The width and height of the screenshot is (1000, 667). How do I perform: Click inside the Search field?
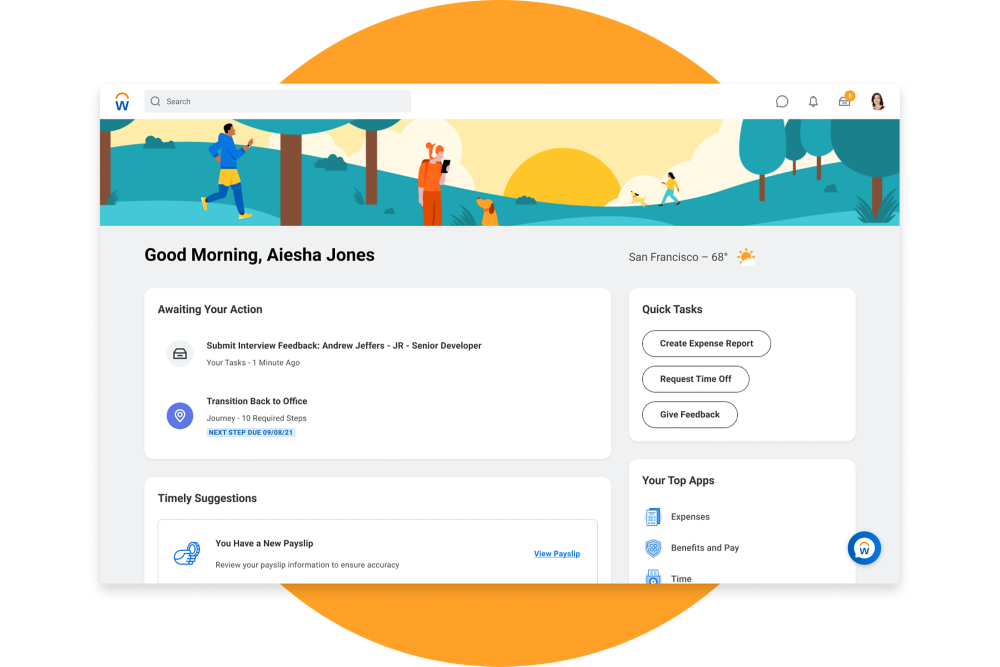(280, 102)
